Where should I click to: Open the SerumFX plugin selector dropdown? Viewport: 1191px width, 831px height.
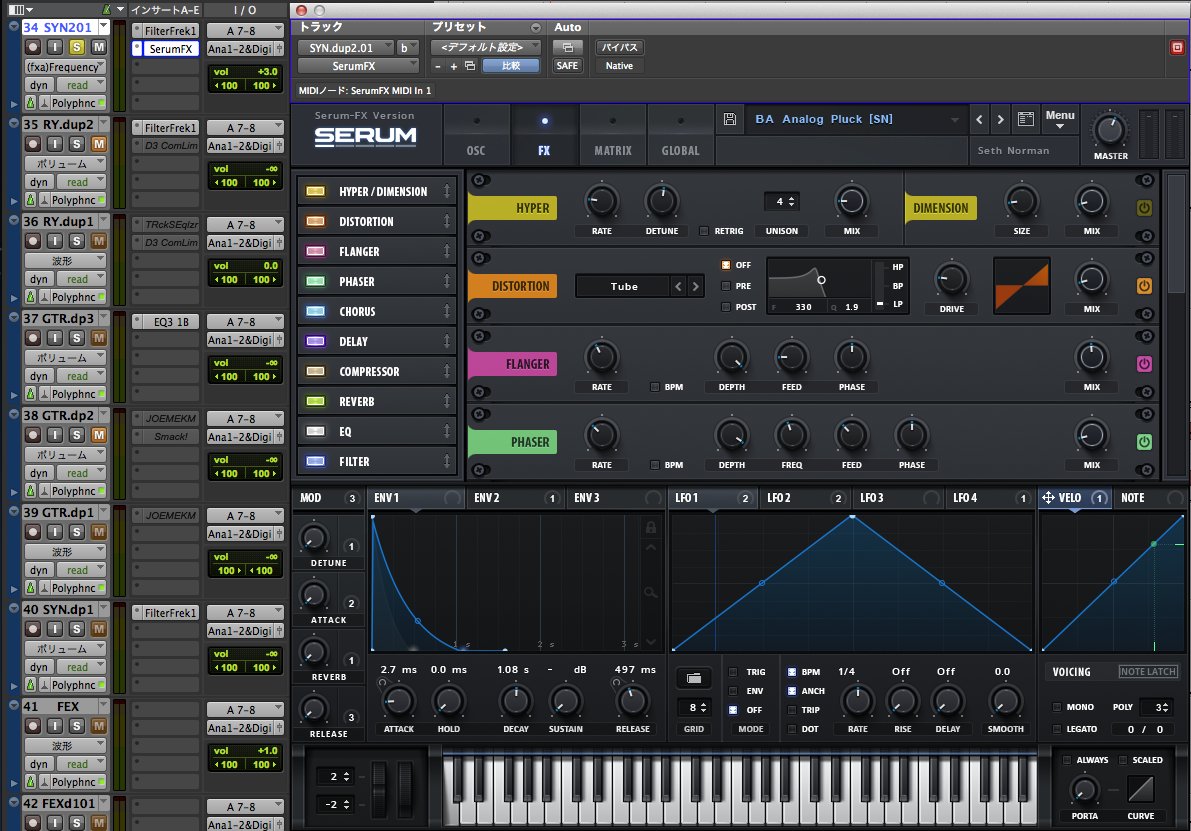pos(359,66)
